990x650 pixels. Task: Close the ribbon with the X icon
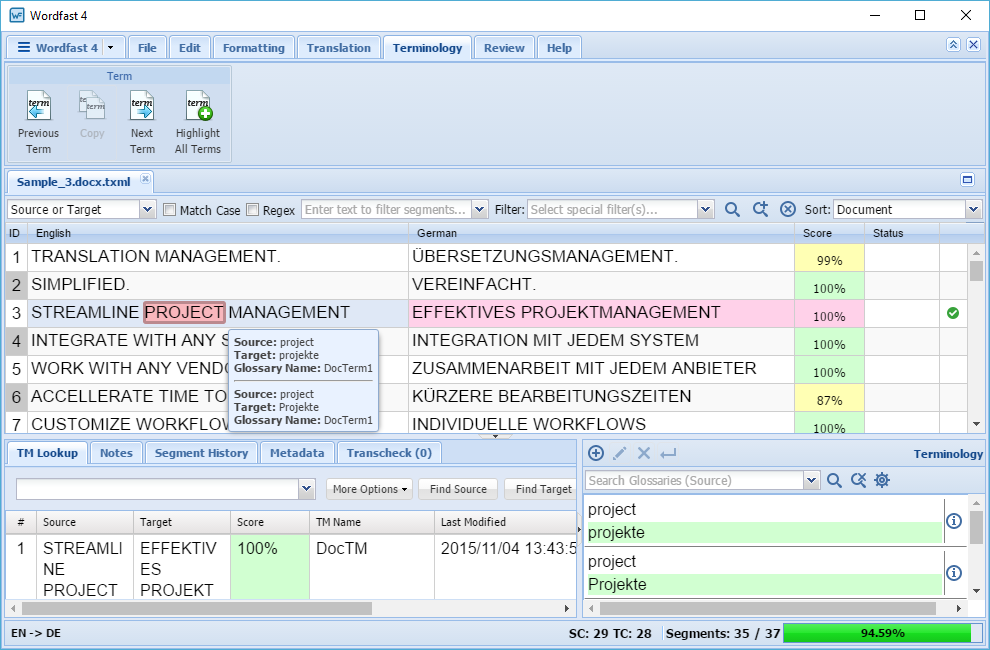coord(974,45)
